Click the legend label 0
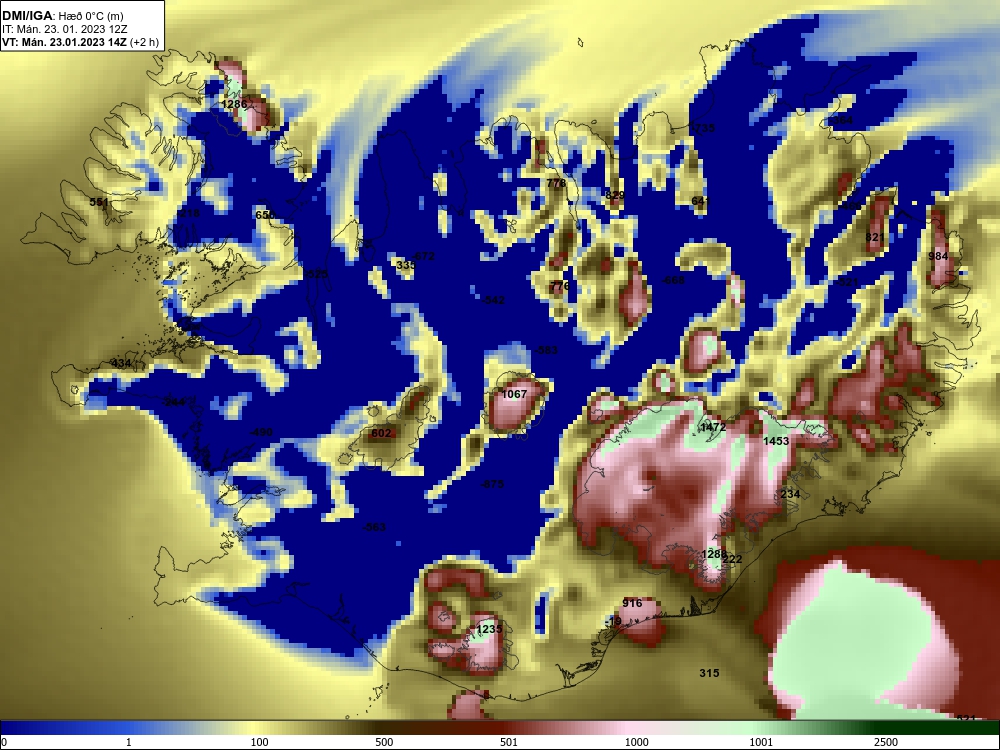 tap(4, 742)
